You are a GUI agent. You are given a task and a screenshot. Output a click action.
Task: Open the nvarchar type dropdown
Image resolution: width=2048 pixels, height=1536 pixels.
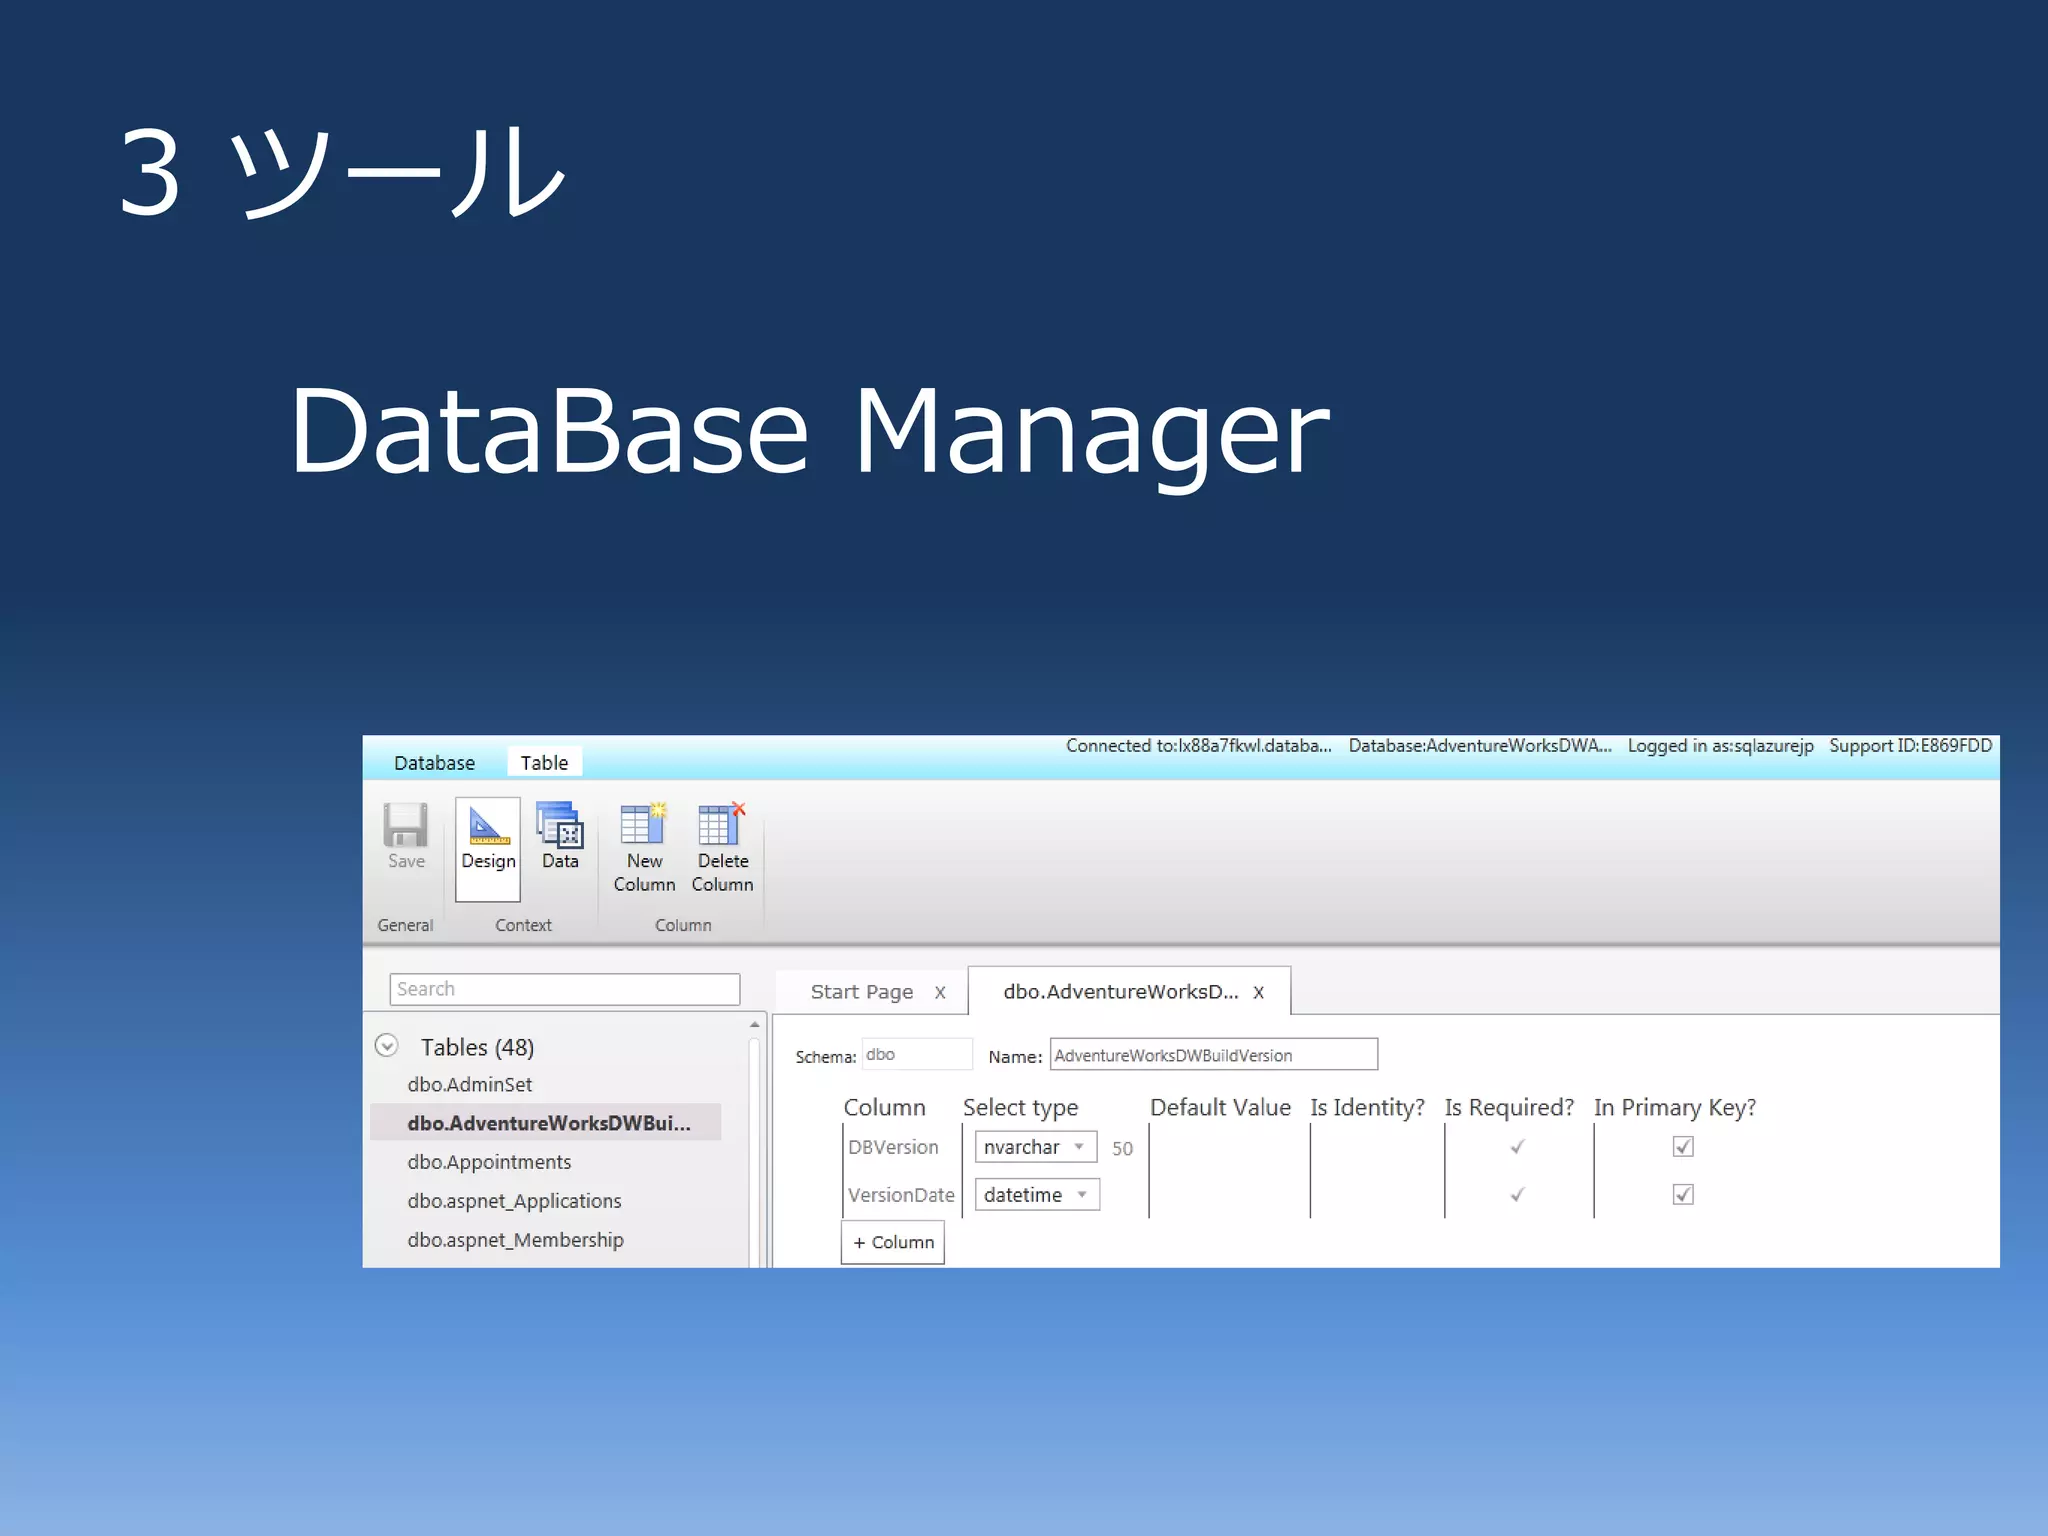pyautogui.click(x=1036, y=1147)
